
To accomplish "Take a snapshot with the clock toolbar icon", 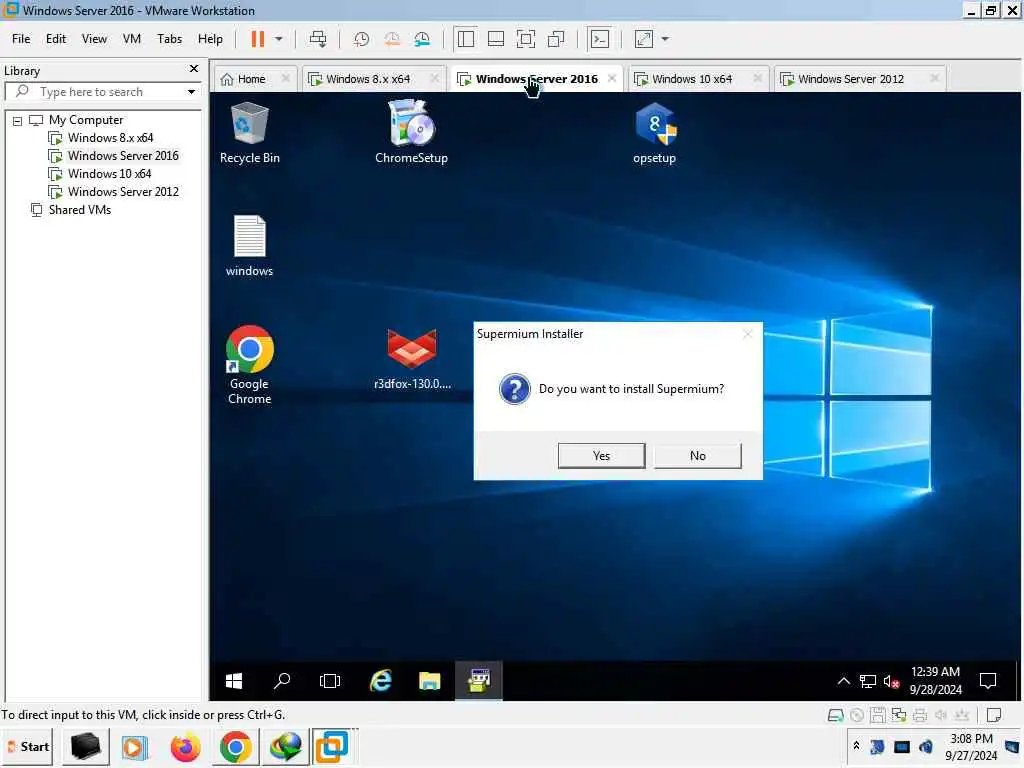I will coord(361,39).
